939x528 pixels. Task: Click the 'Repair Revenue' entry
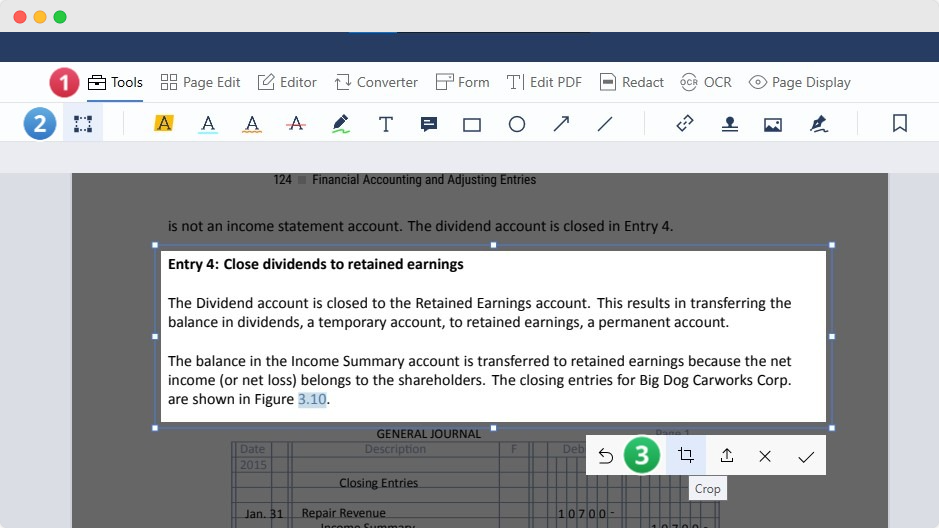tap(344, 513)
